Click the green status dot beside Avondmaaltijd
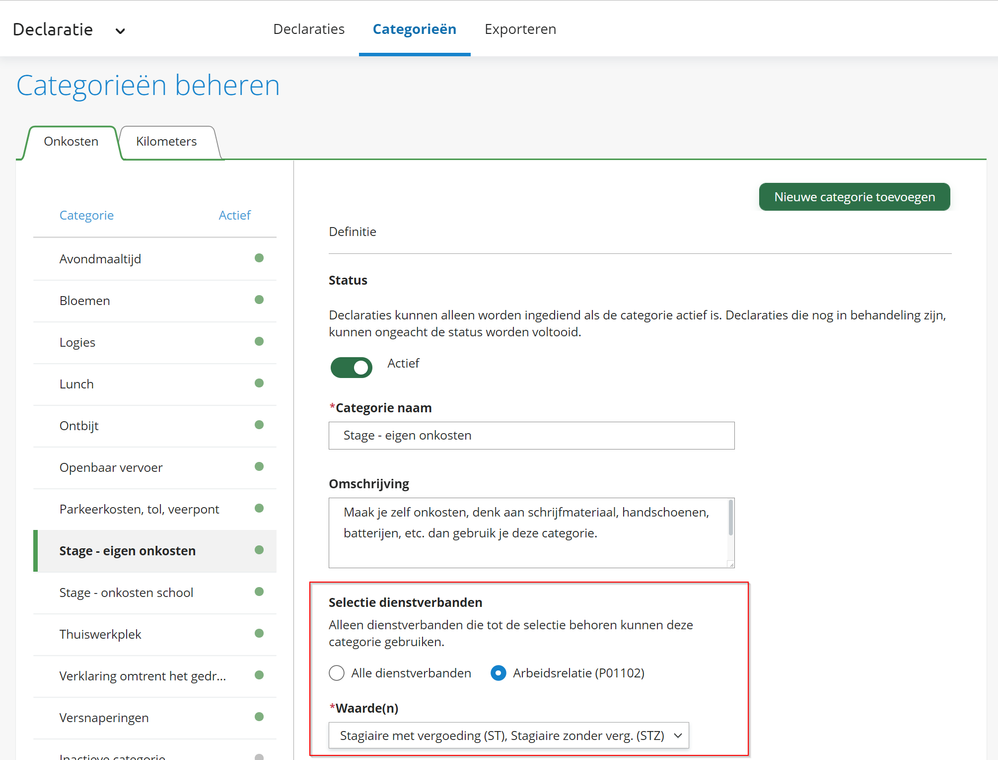The height and width of the screenshot is (760, 998). (x=259, y=258)
